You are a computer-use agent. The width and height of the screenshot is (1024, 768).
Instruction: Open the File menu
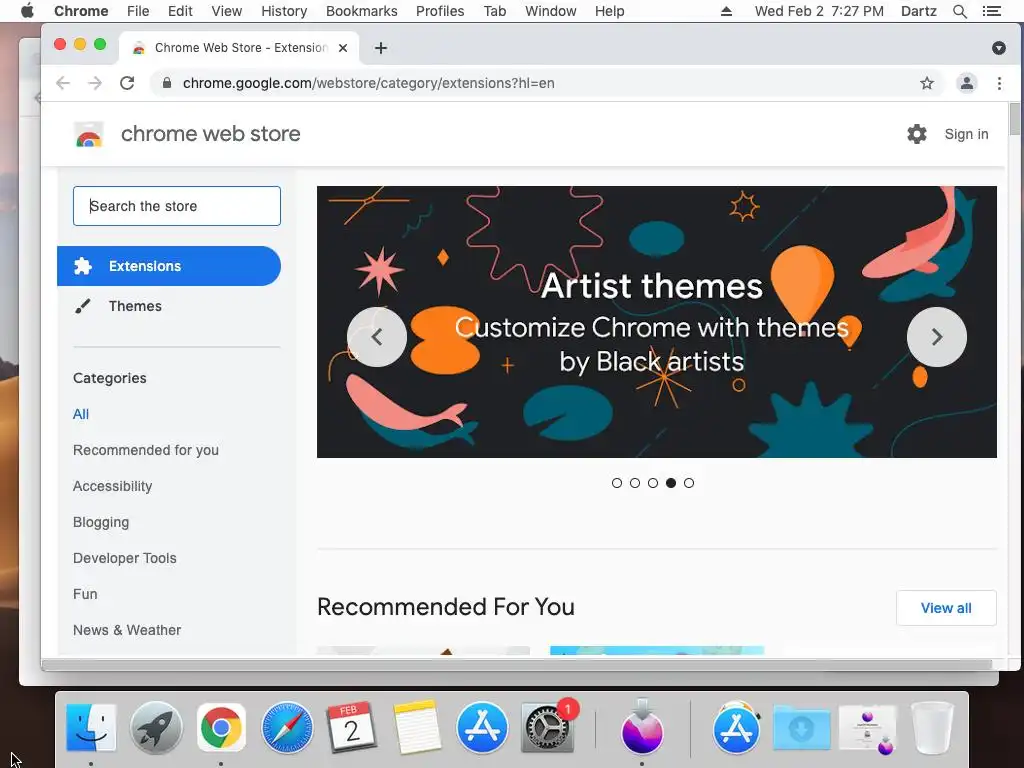pyautogui.click(x=138, y=11)
